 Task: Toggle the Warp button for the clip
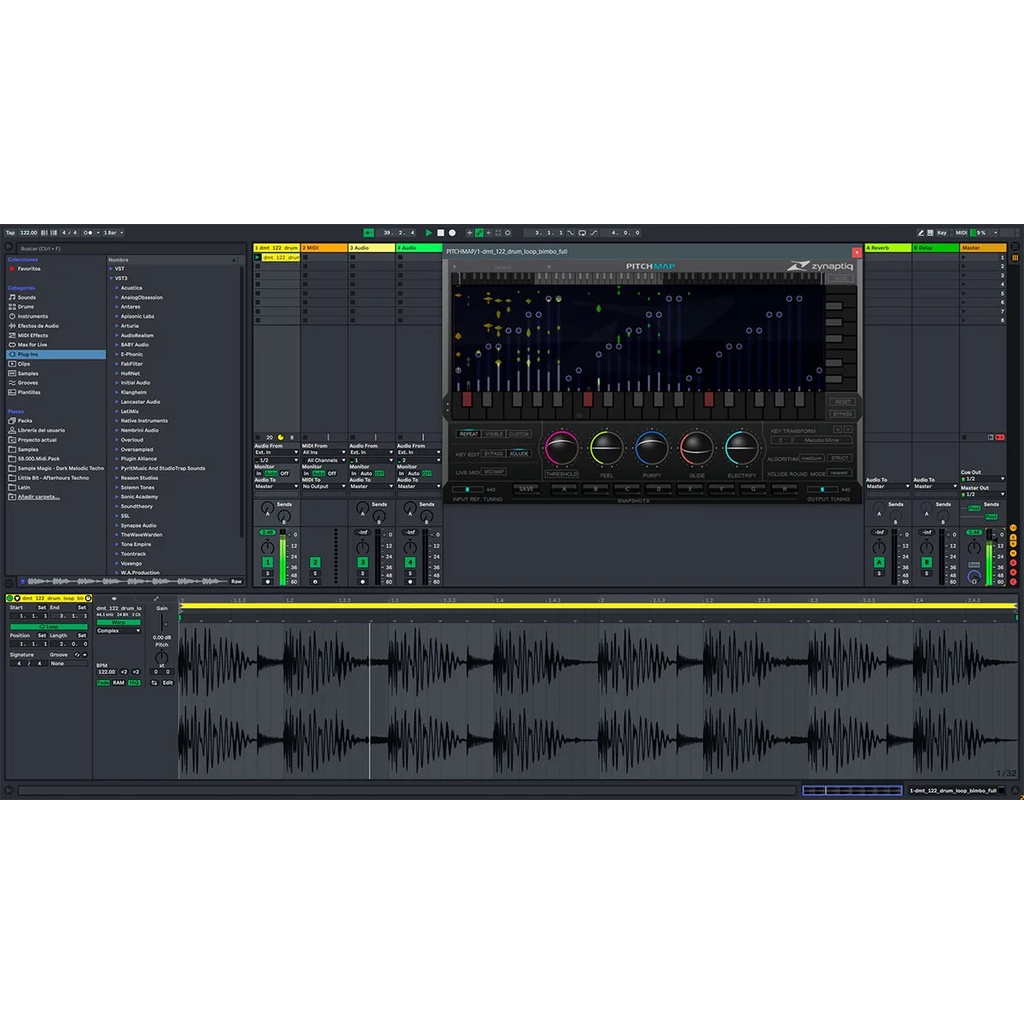118,622
